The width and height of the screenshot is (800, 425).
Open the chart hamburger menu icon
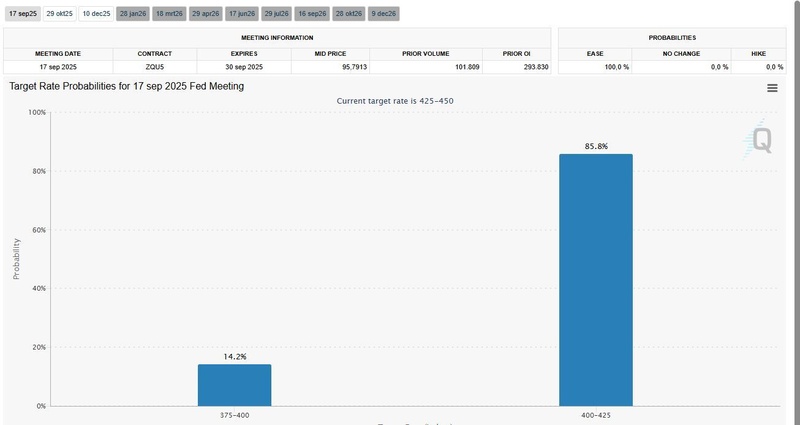772,88
